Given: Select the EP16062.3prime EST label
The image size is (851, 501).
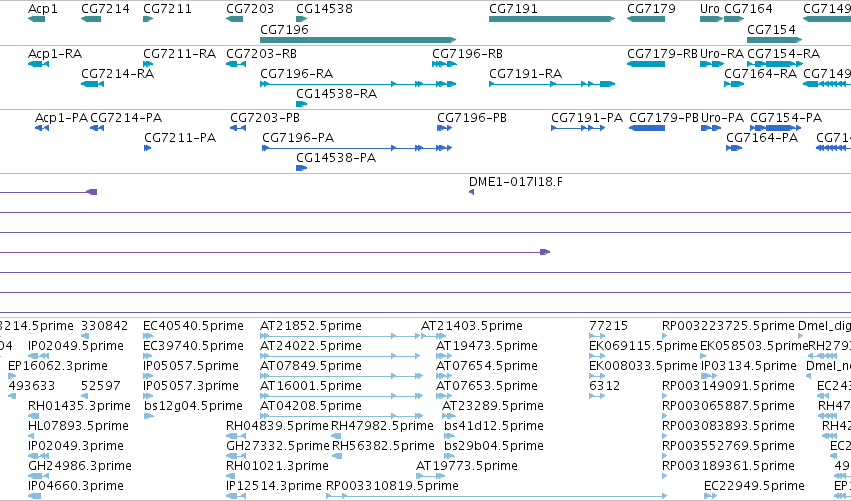Looking at the screenshot, I should coord(58,366).
